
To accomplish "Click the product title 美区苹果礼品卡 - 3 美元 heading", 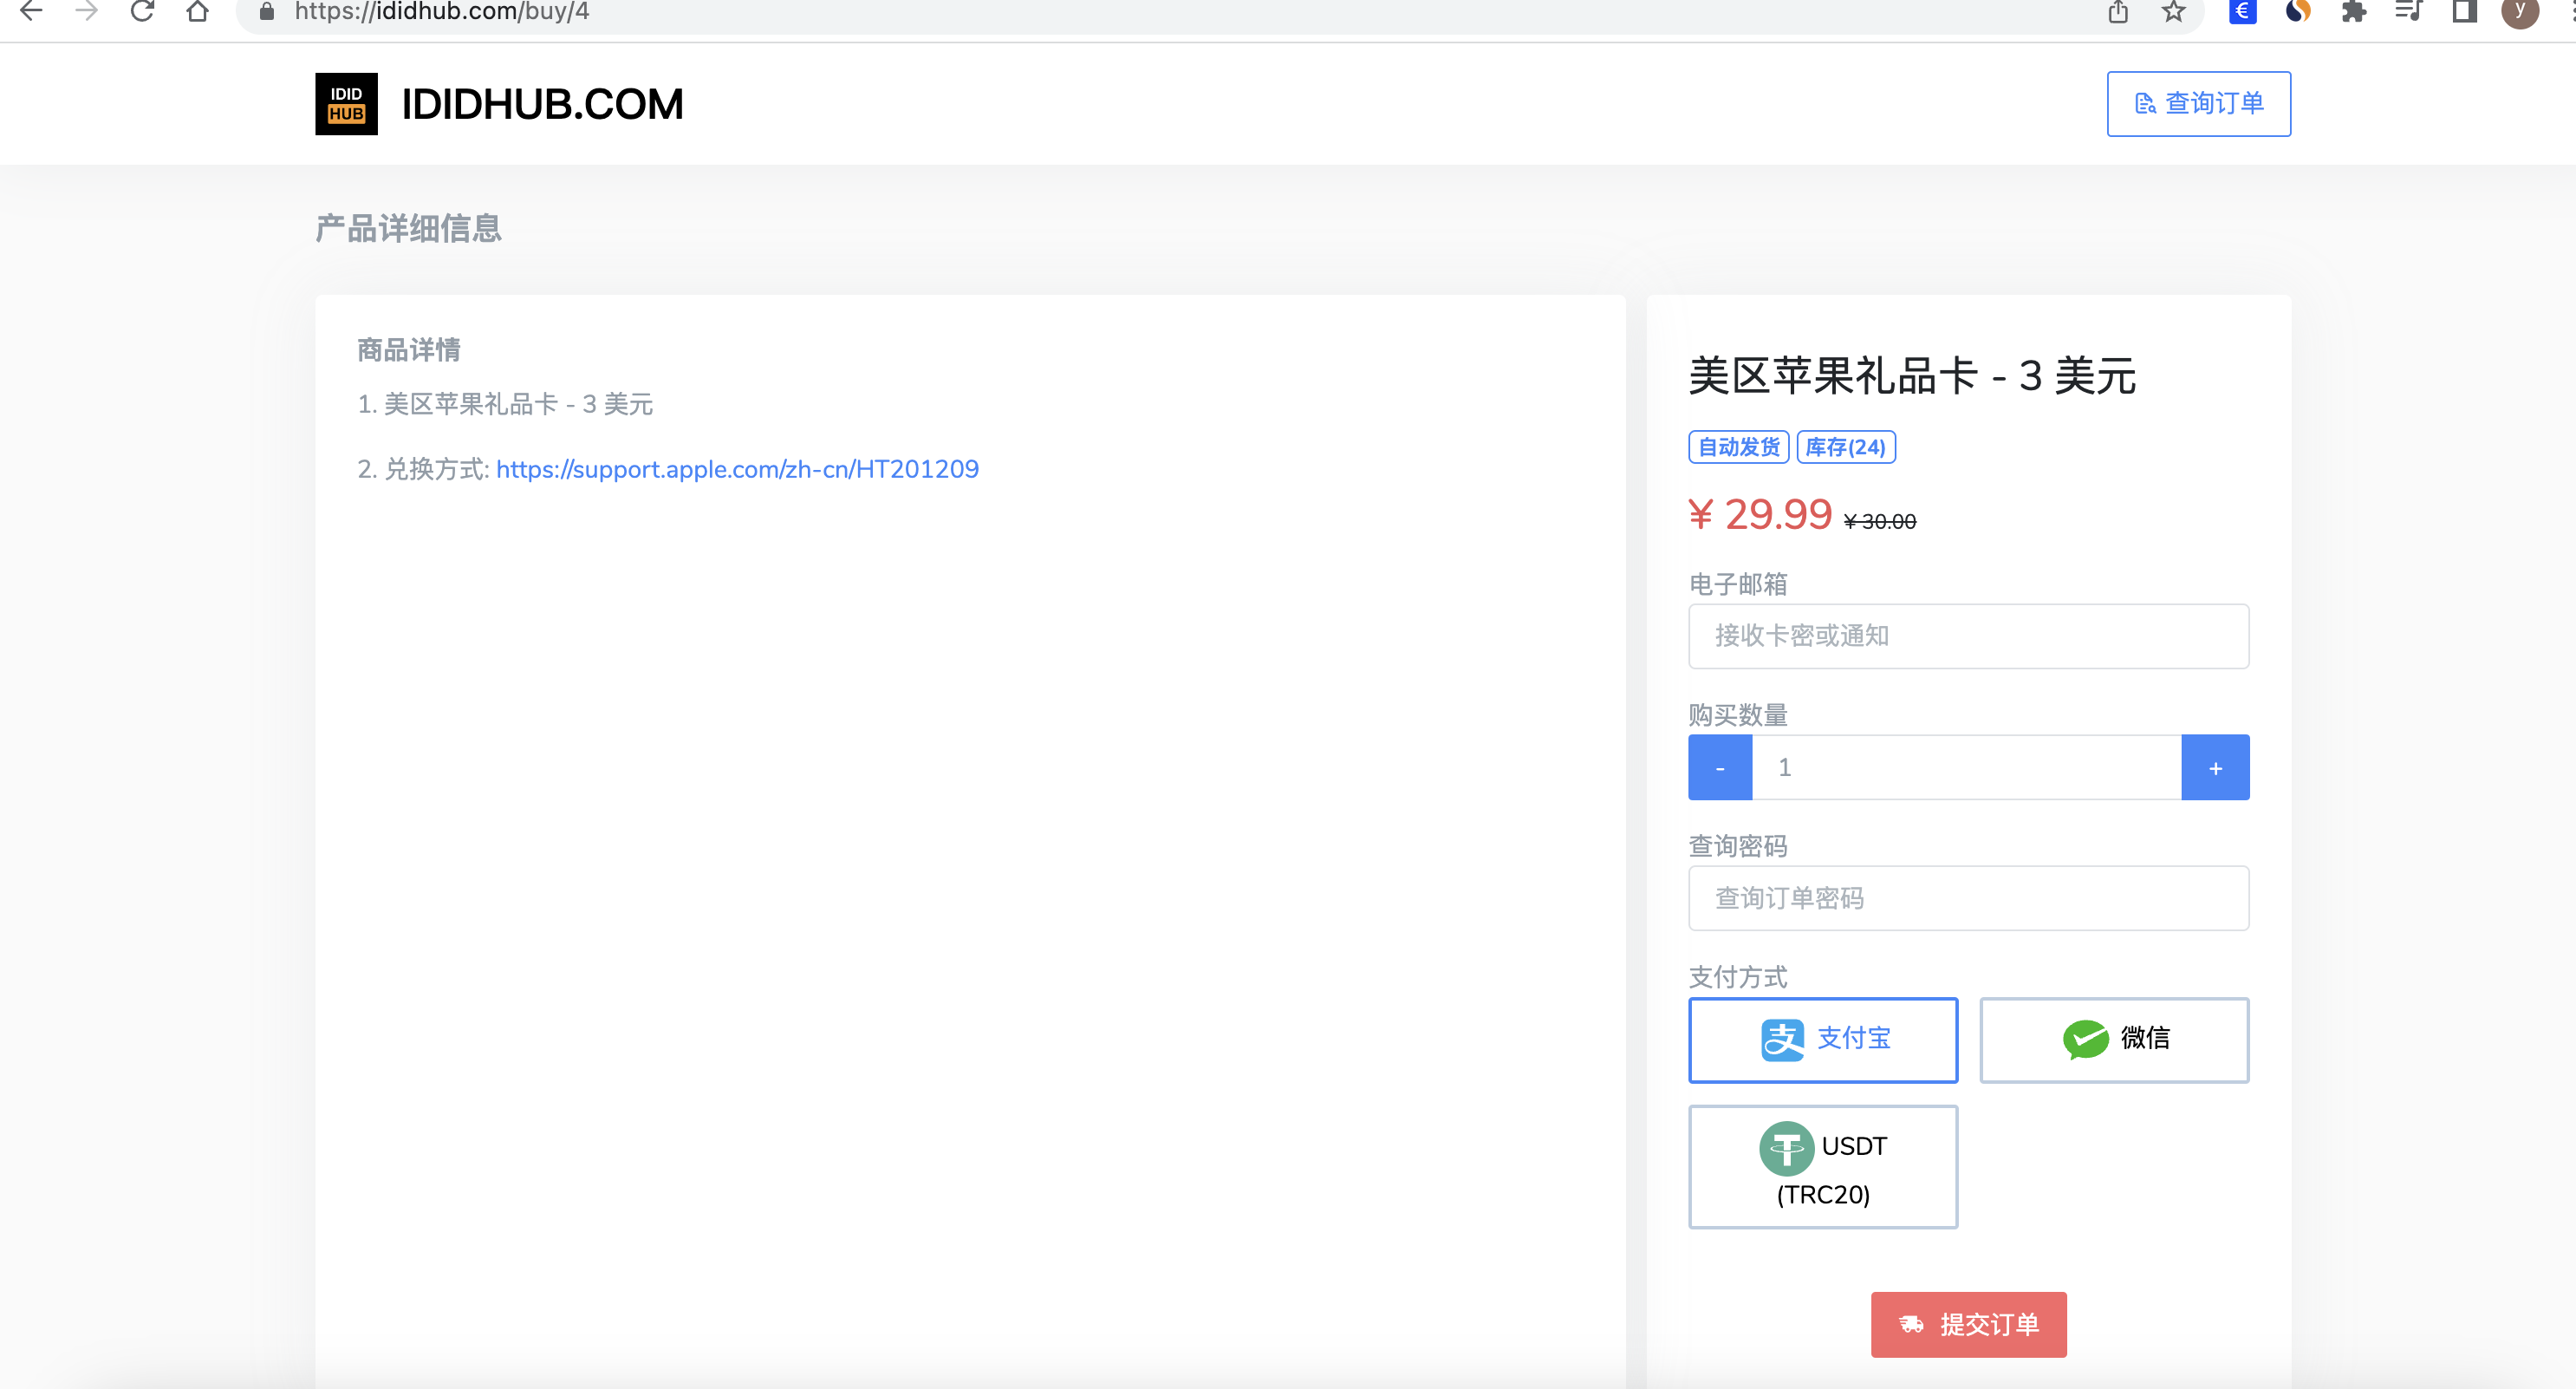I will (x=1912, y=376).
